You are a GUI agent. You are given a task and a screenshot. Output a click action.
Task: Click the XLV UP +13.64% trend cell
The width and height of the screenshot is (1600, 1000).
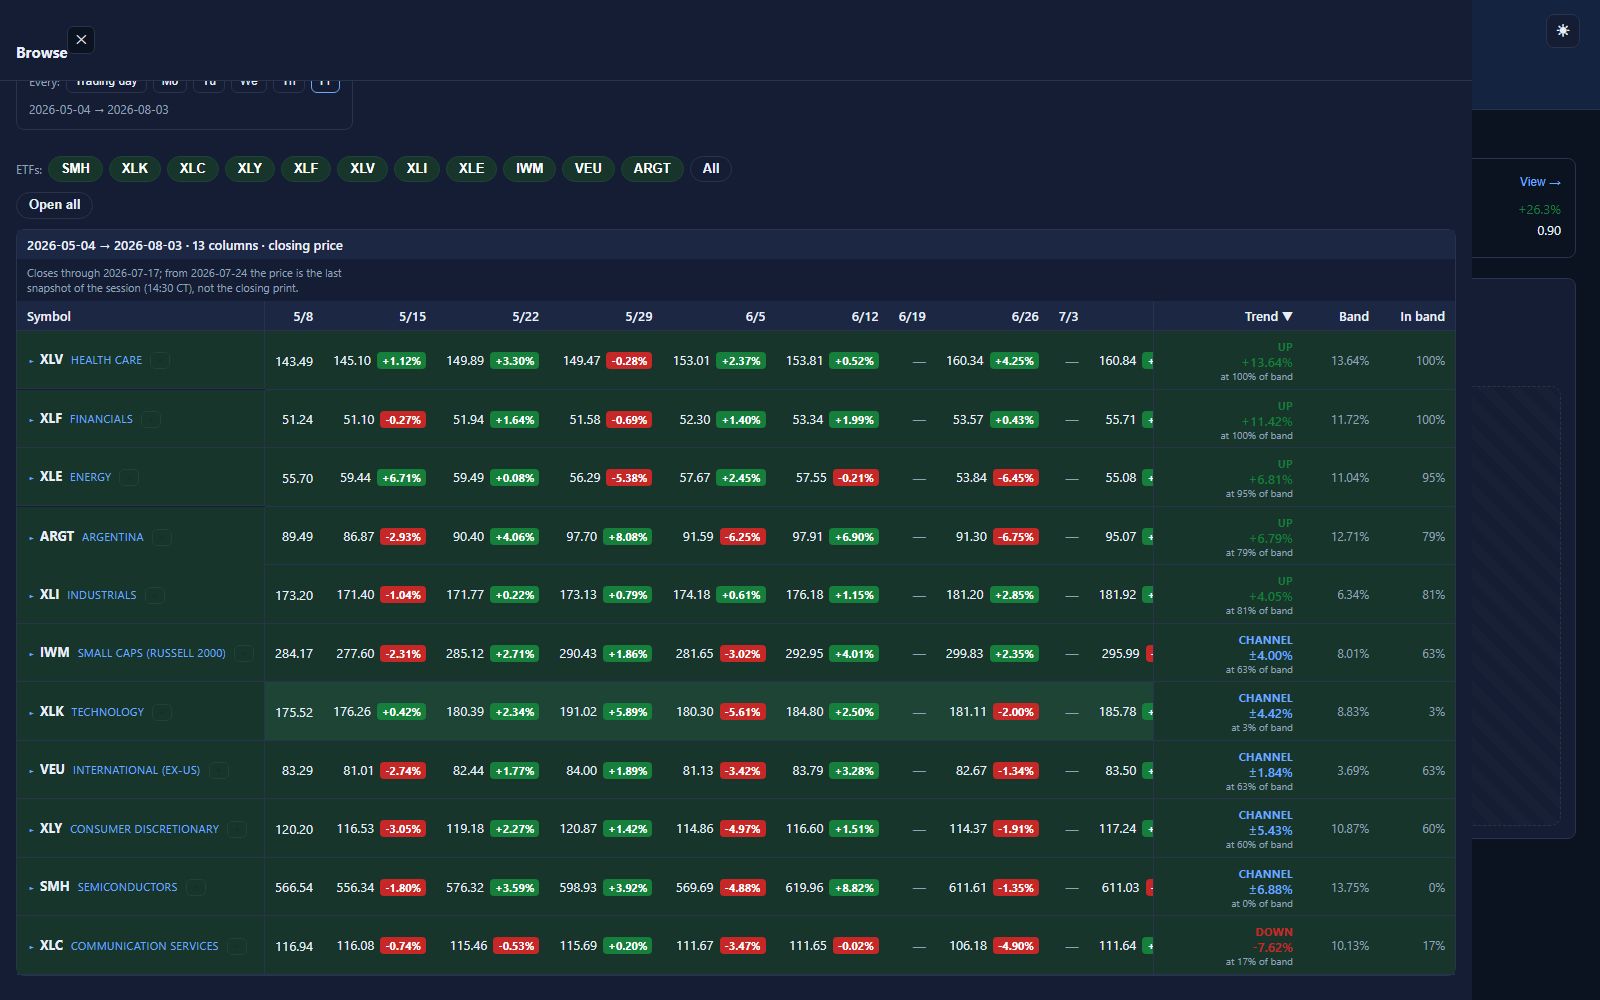coord(1256,361)
